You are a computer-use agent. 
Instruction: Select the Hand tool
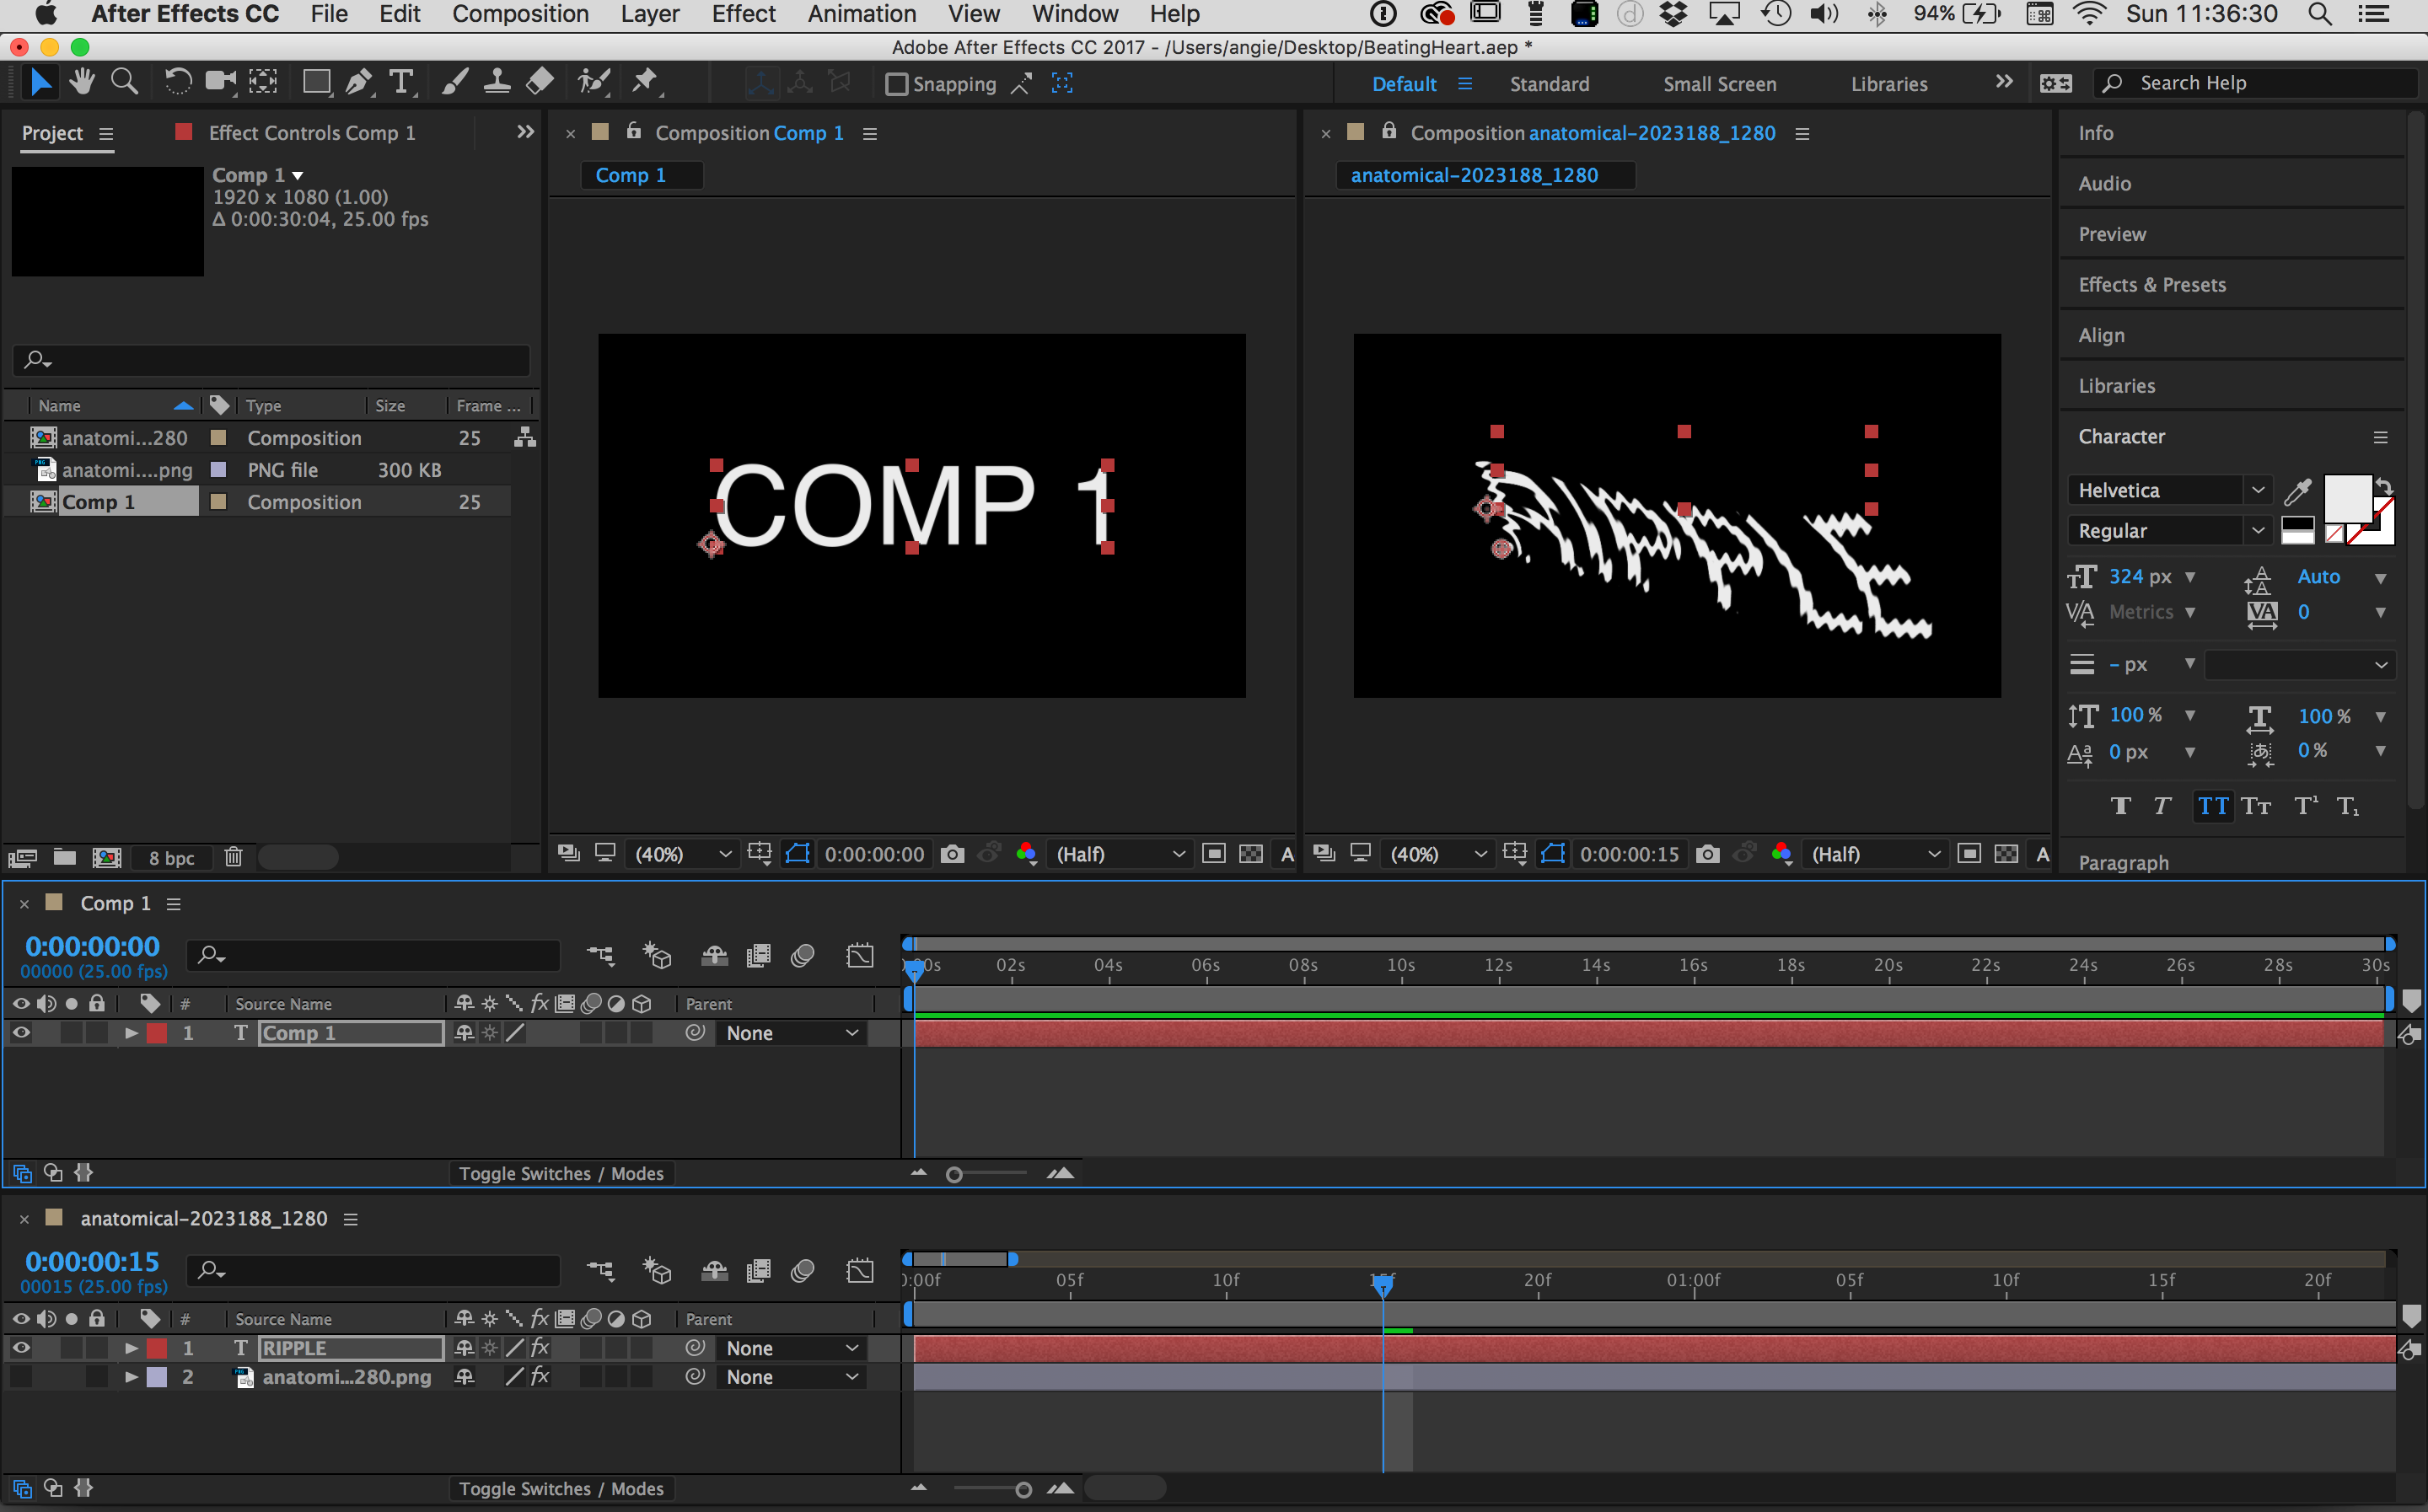(x=82, y=82)
